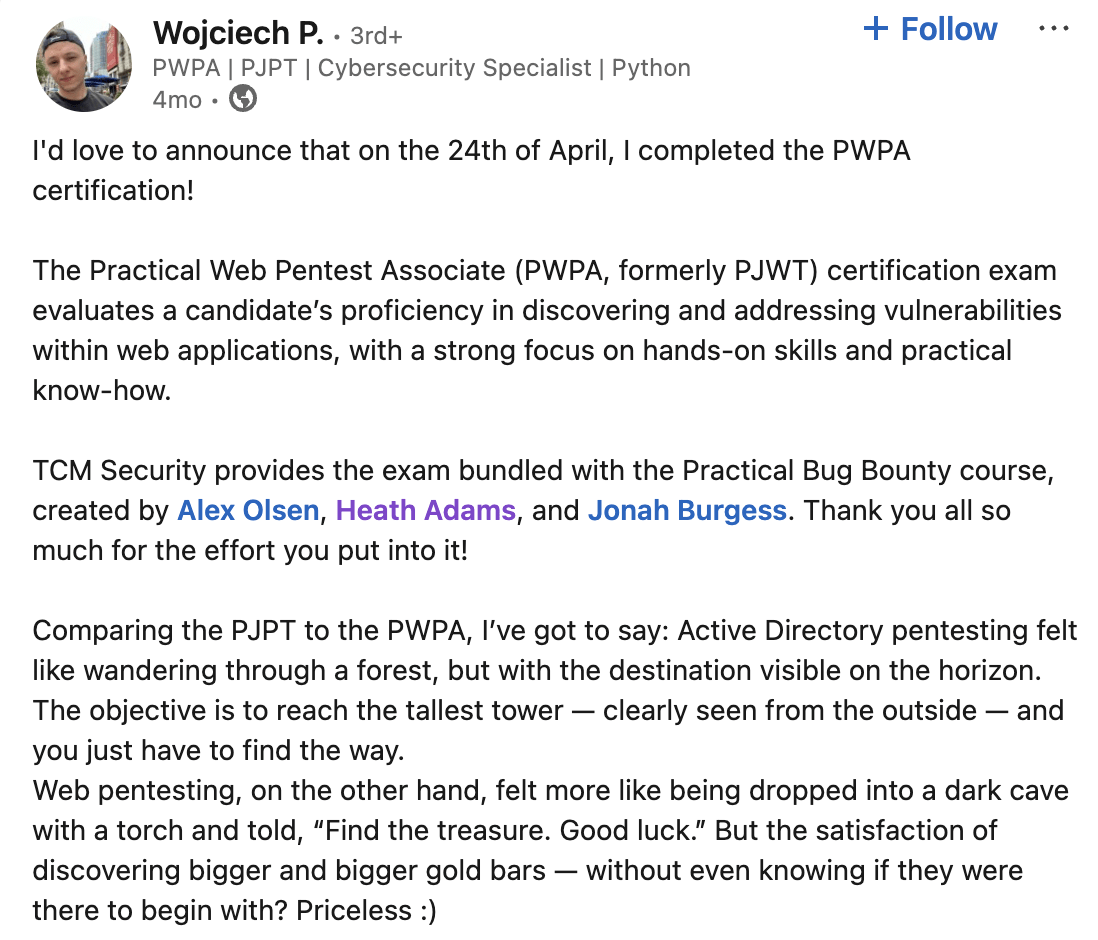Click the 3rd+ connection degree label
This screenshot has width=1098, height=940.
click(x=375, y=36)
